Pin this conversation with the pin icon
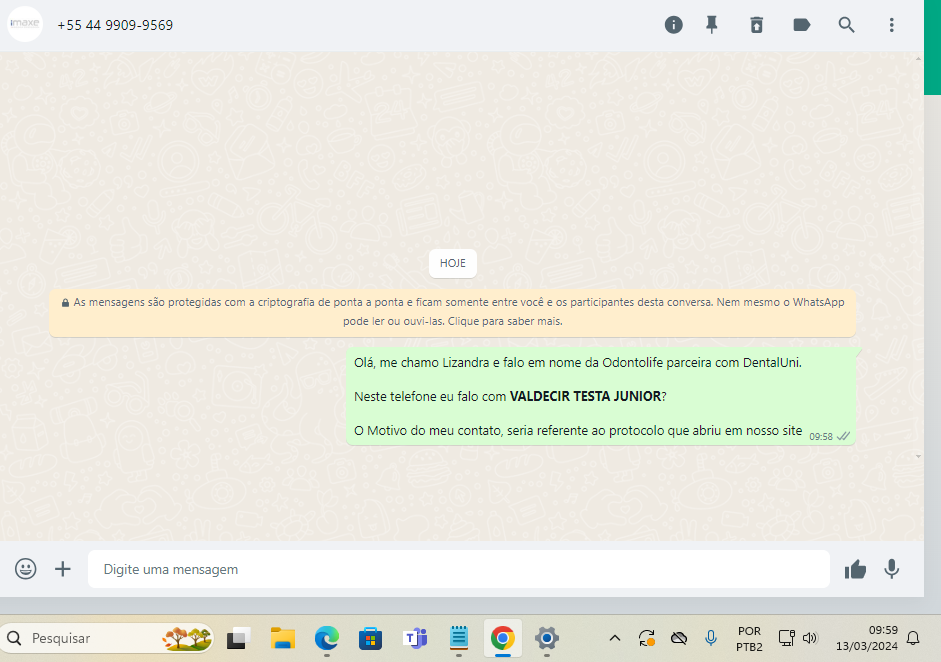This screenshot has width=941, height=662. (712, 25)
